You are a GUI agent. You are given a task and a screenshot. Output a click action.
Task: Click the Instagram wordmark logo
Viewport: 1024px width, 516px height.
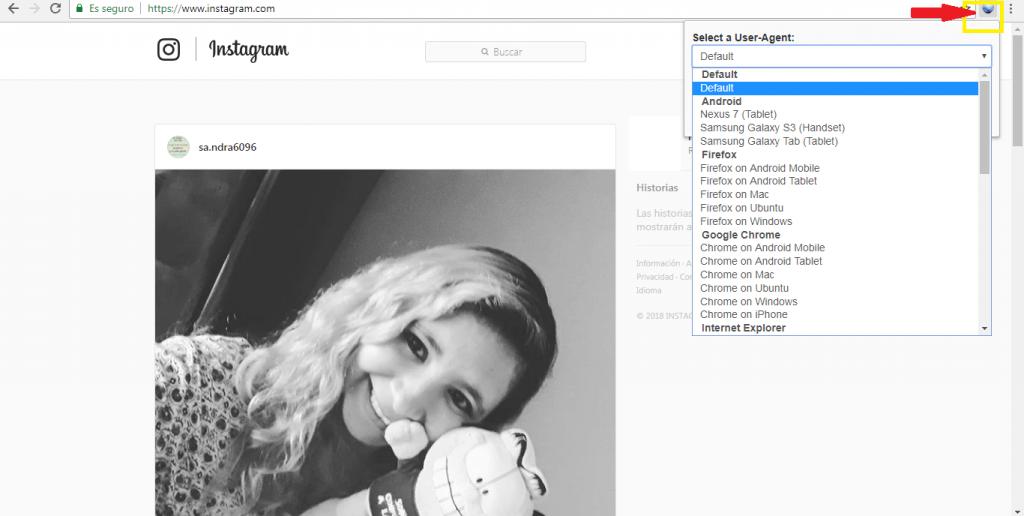pyautogui.click(x=249, y=50)
